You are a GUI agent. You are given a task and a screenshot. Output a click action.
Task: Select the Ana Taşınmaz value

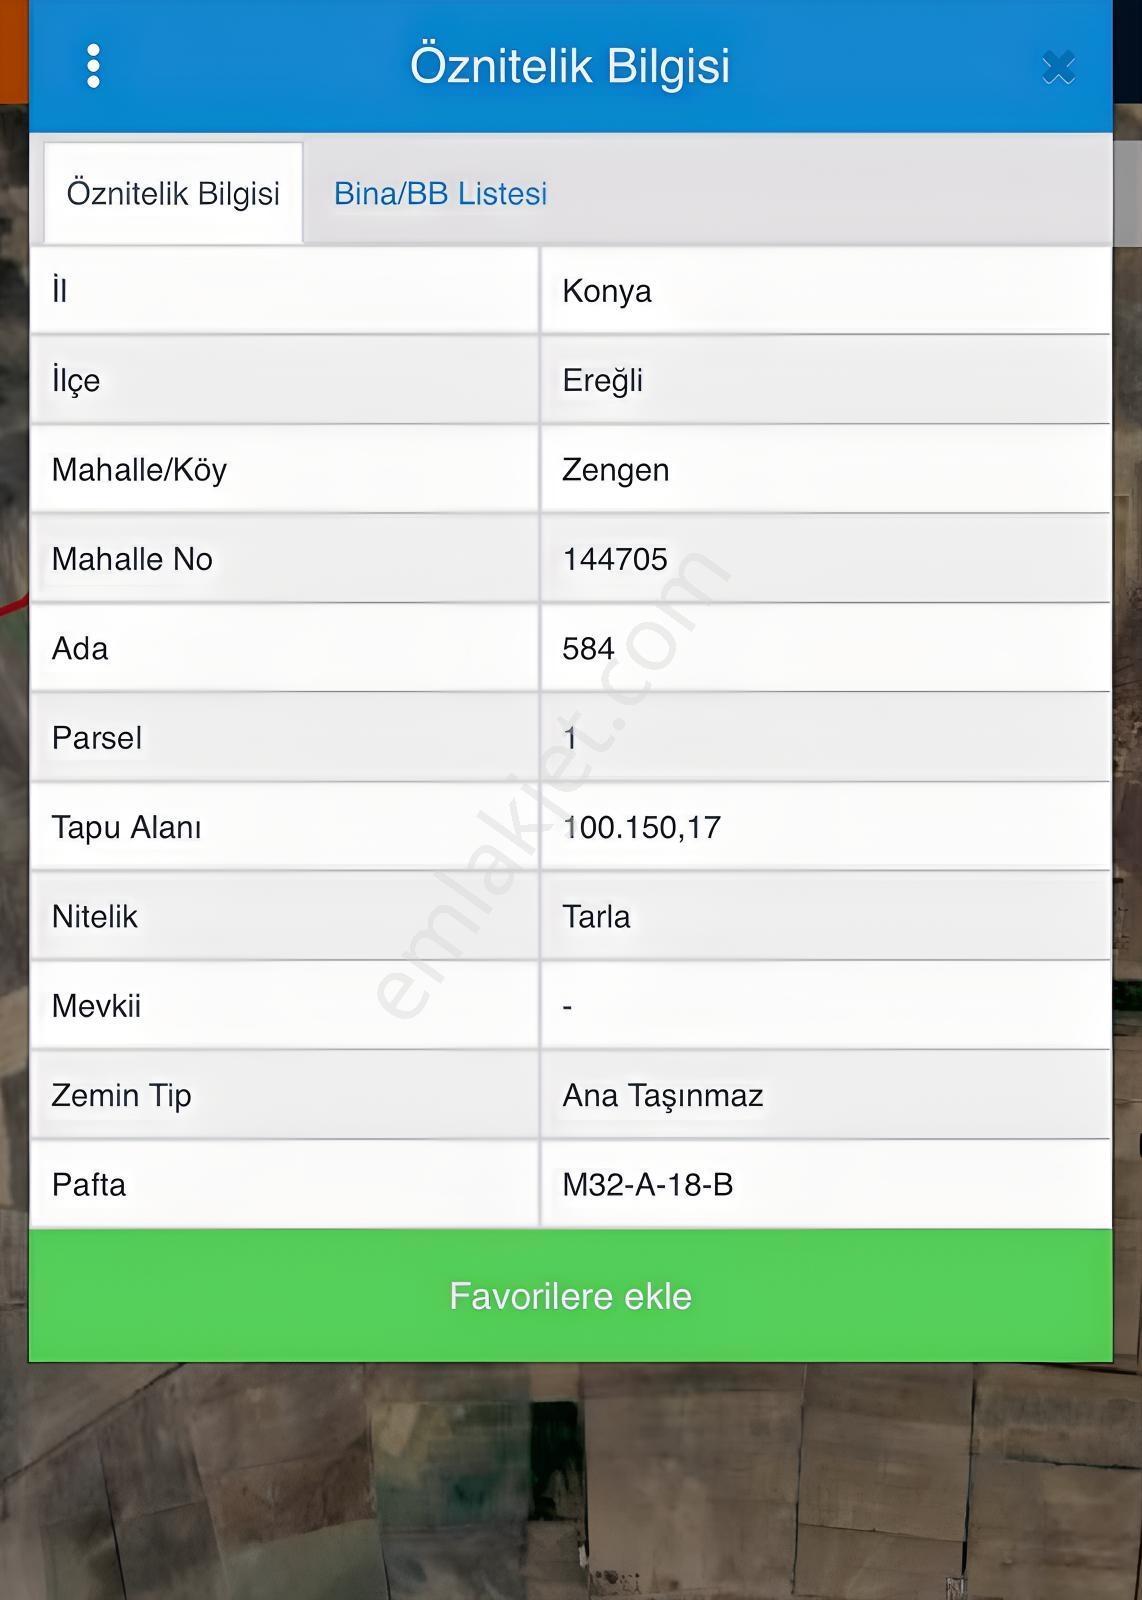tap(663, 1095)
